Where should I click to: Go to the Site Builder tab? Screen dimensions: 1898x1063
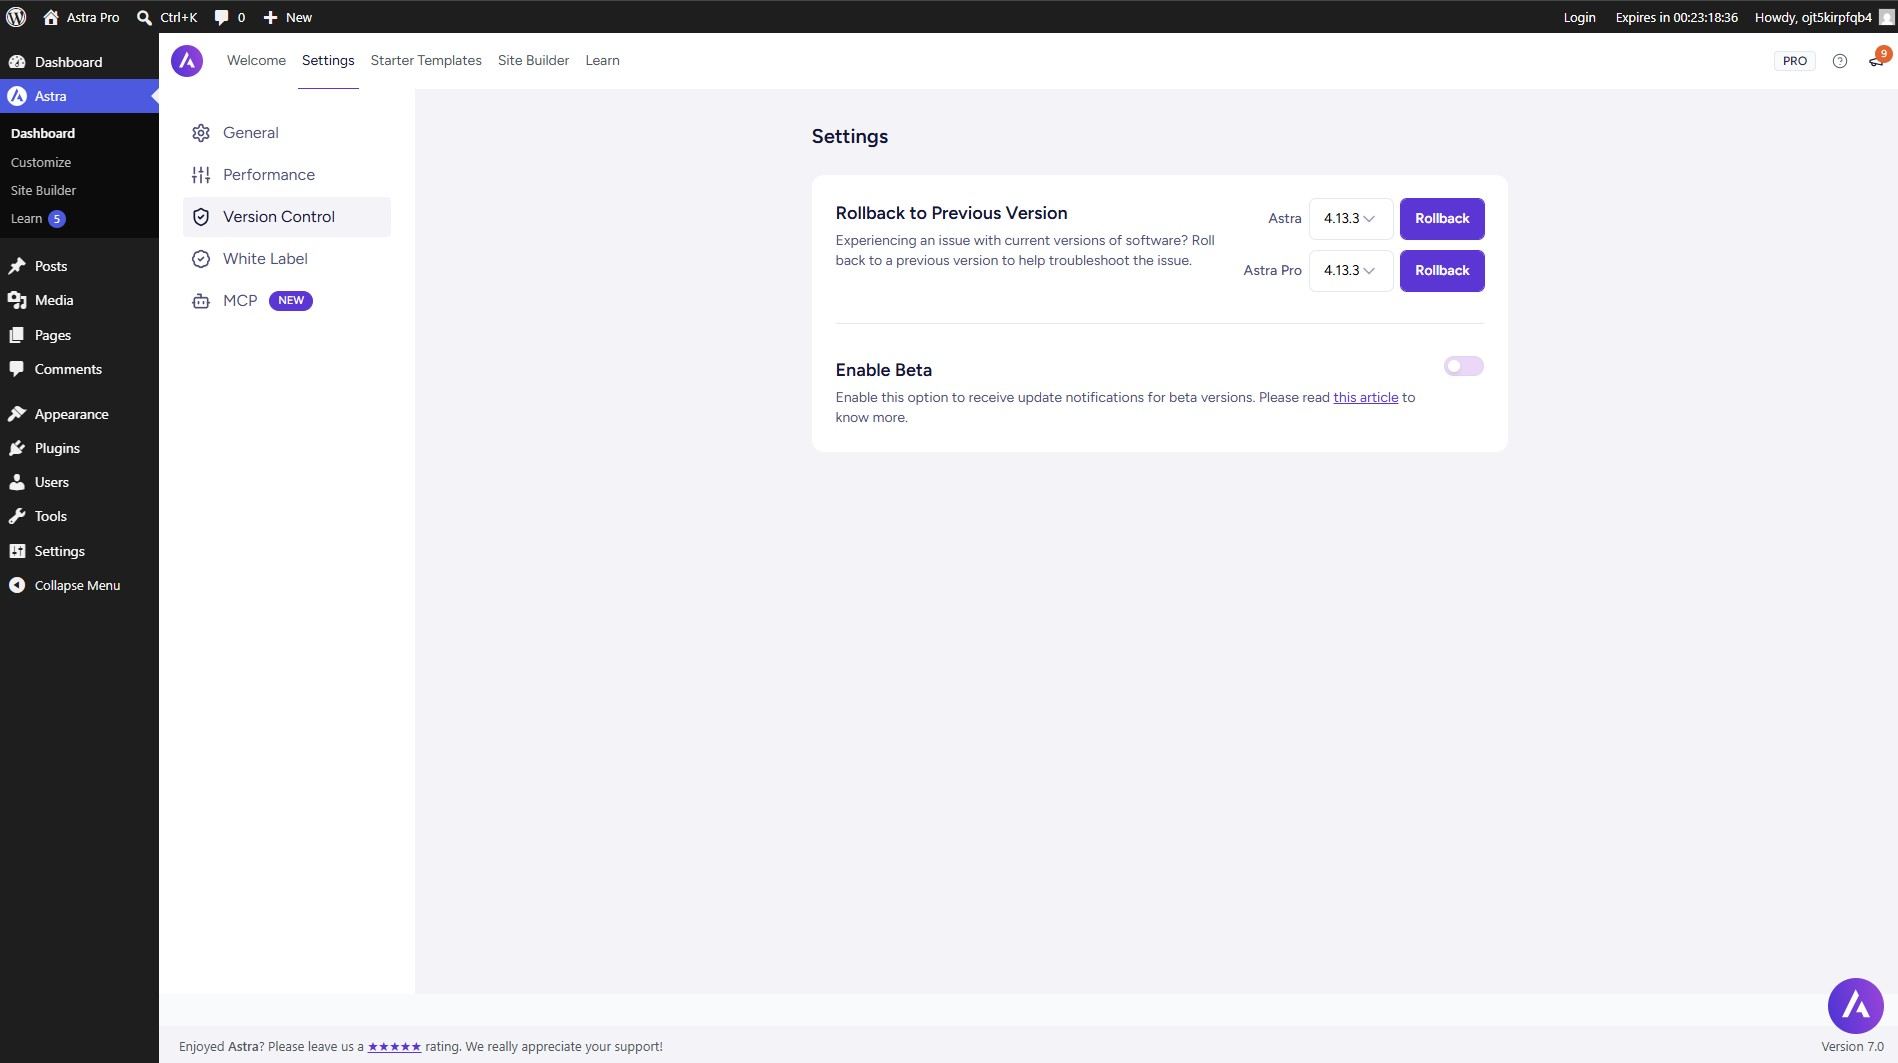coord(533,60)
